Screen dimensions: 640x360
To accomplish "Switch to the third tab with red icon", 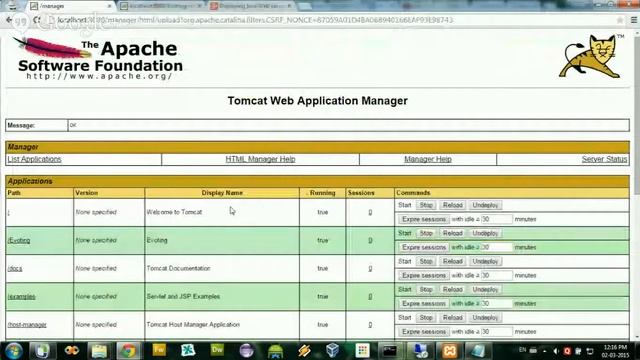I will [x=251, y=6].
